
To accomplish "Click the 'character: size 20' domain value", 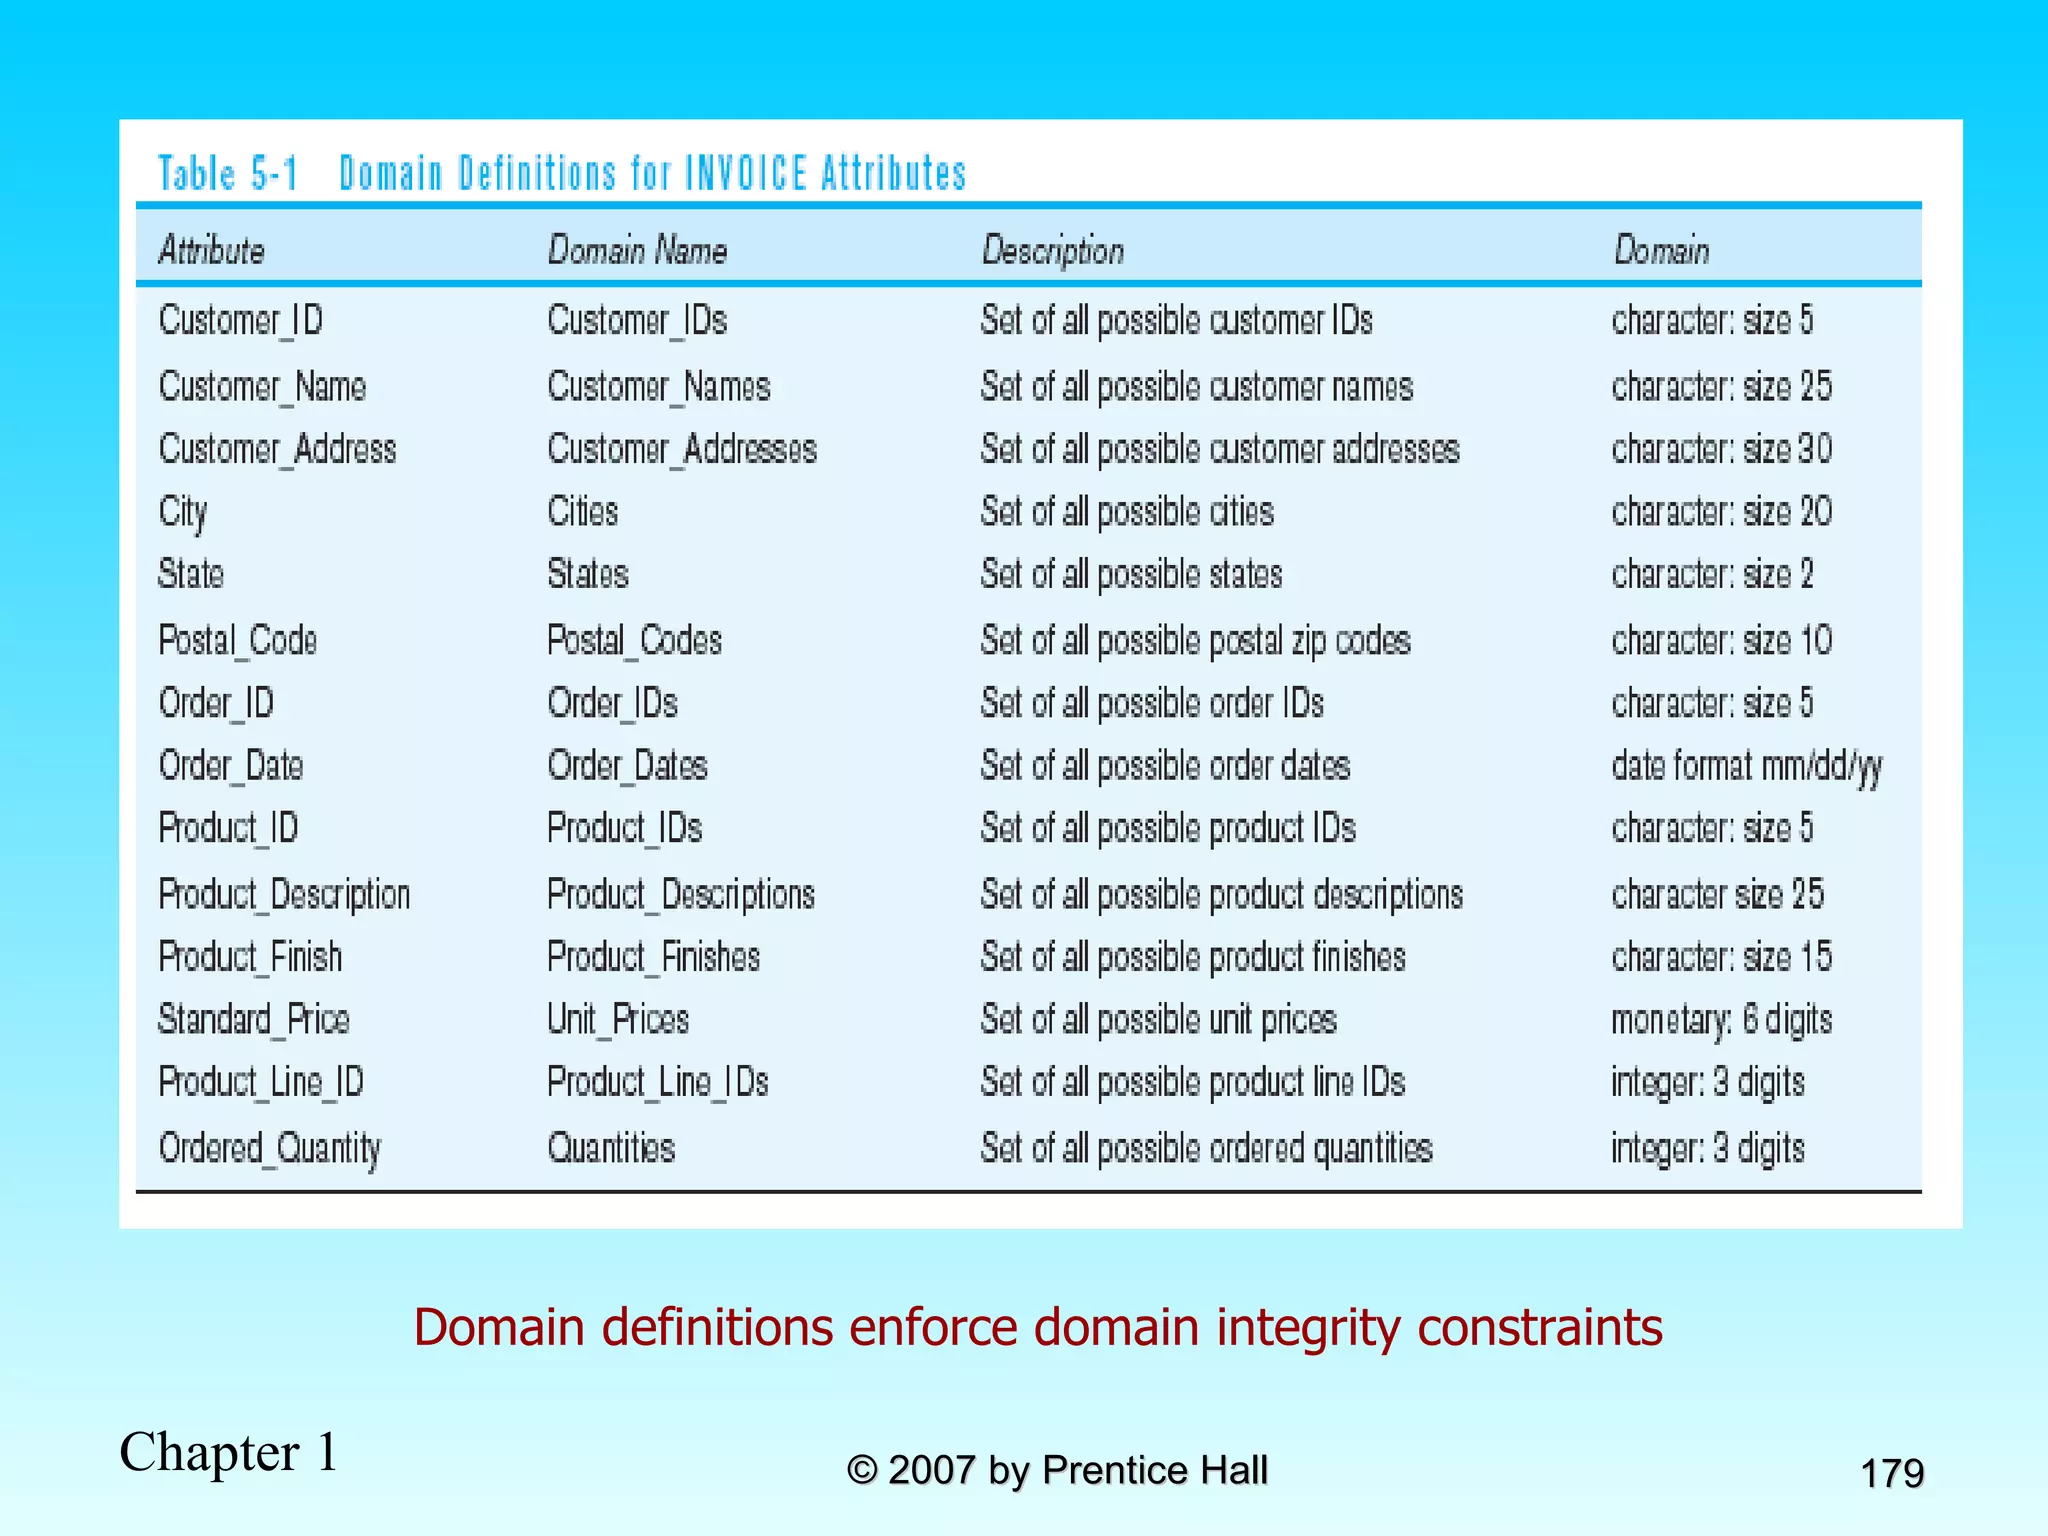I will (1722, 512).
